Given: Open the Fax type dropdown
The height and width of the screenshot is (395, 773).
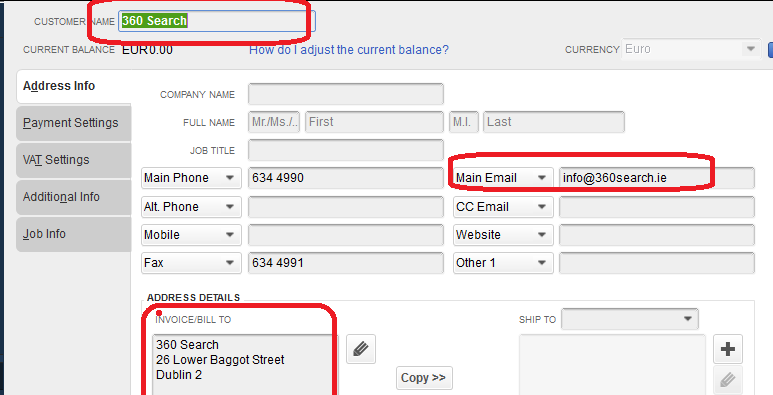Looking at the screenshot, I should pos(191,263).
